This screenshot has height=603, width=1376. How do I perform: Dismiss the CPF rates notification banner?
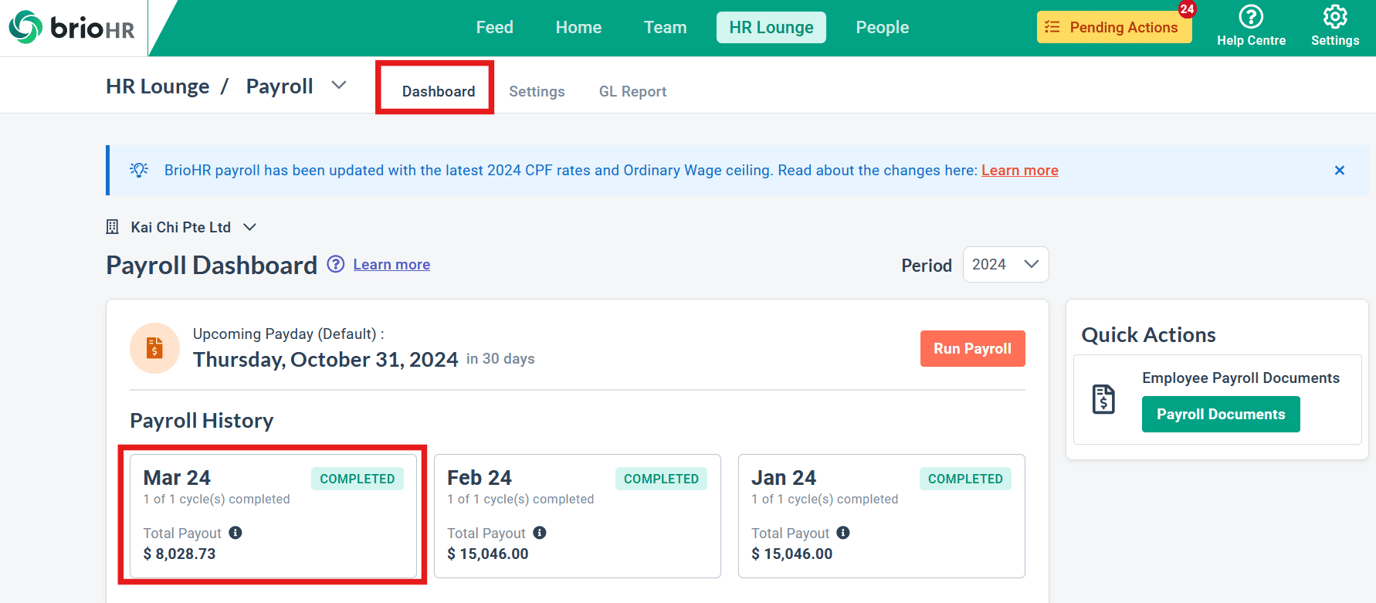pos(1339,171)
